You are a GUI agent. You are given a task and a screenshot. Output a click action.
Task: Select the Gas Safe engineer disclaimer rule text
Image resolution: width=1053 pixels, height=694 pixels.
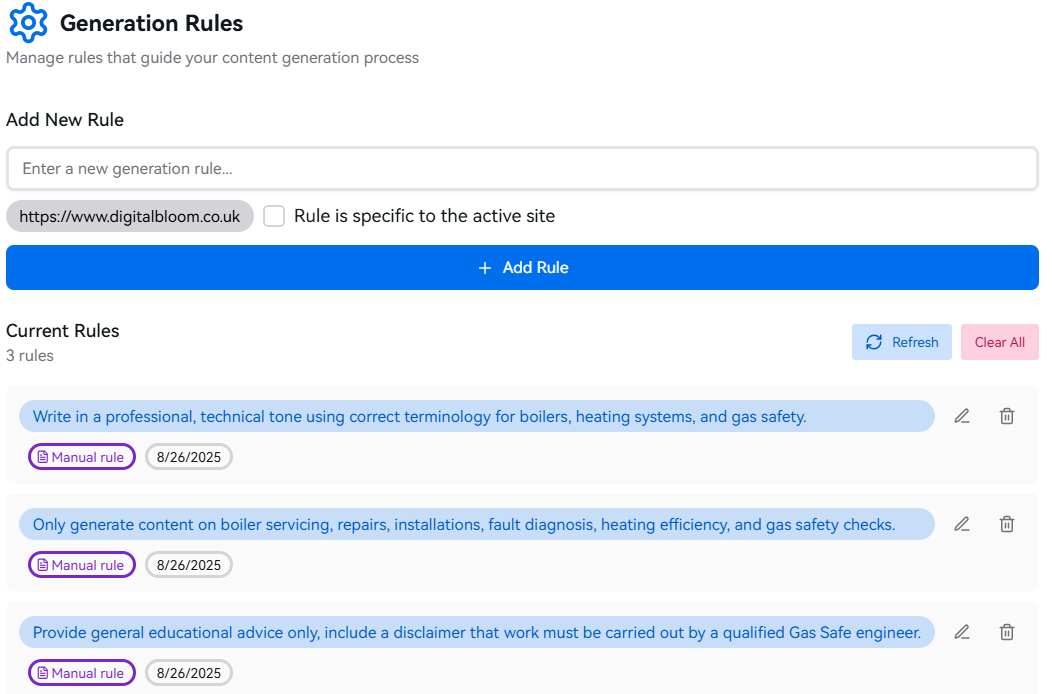(x=476, y=632)
